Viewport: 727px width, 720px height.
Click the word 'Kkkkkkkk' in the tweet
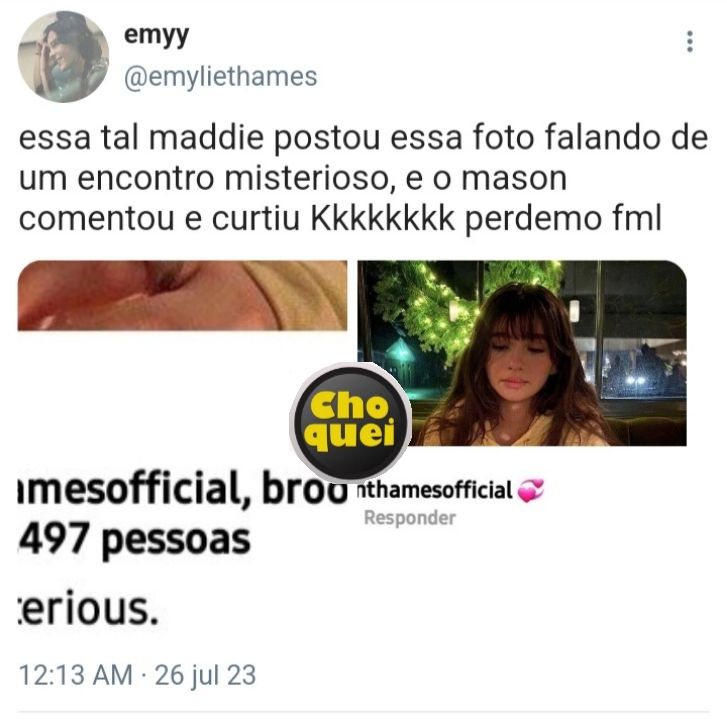pyautogui.click(x=383, y=218)
